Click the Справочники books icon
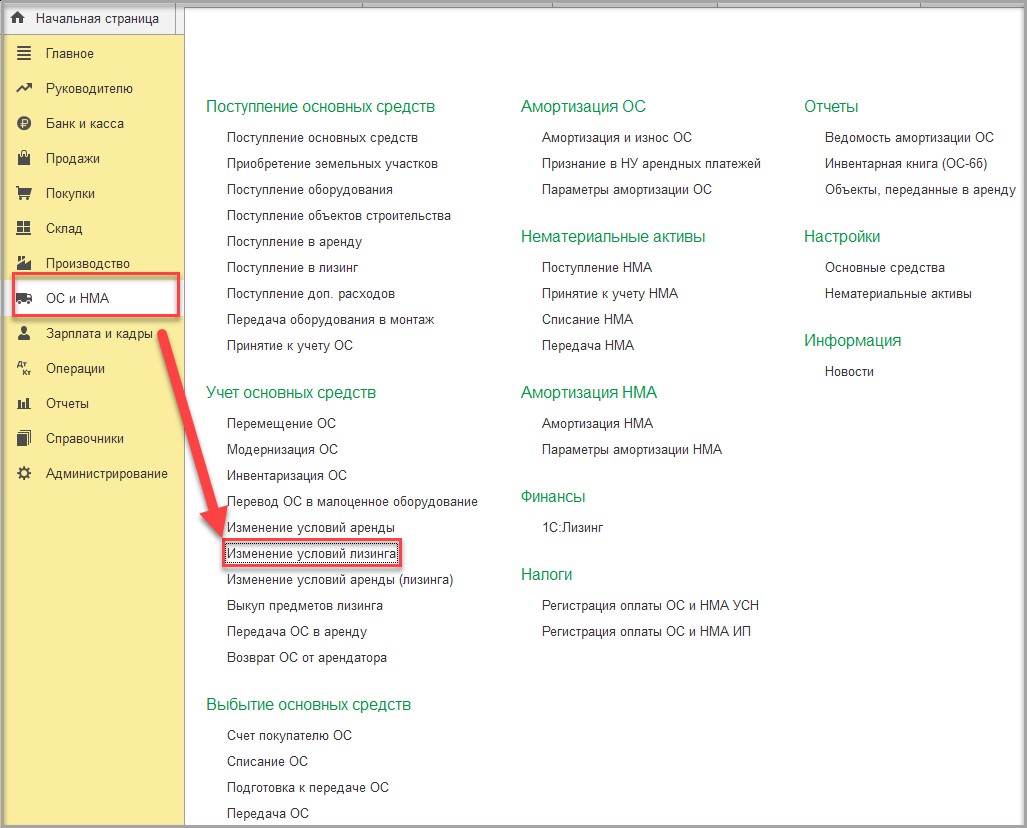This screenshot has height=828, width=1027. click(24, 438)
